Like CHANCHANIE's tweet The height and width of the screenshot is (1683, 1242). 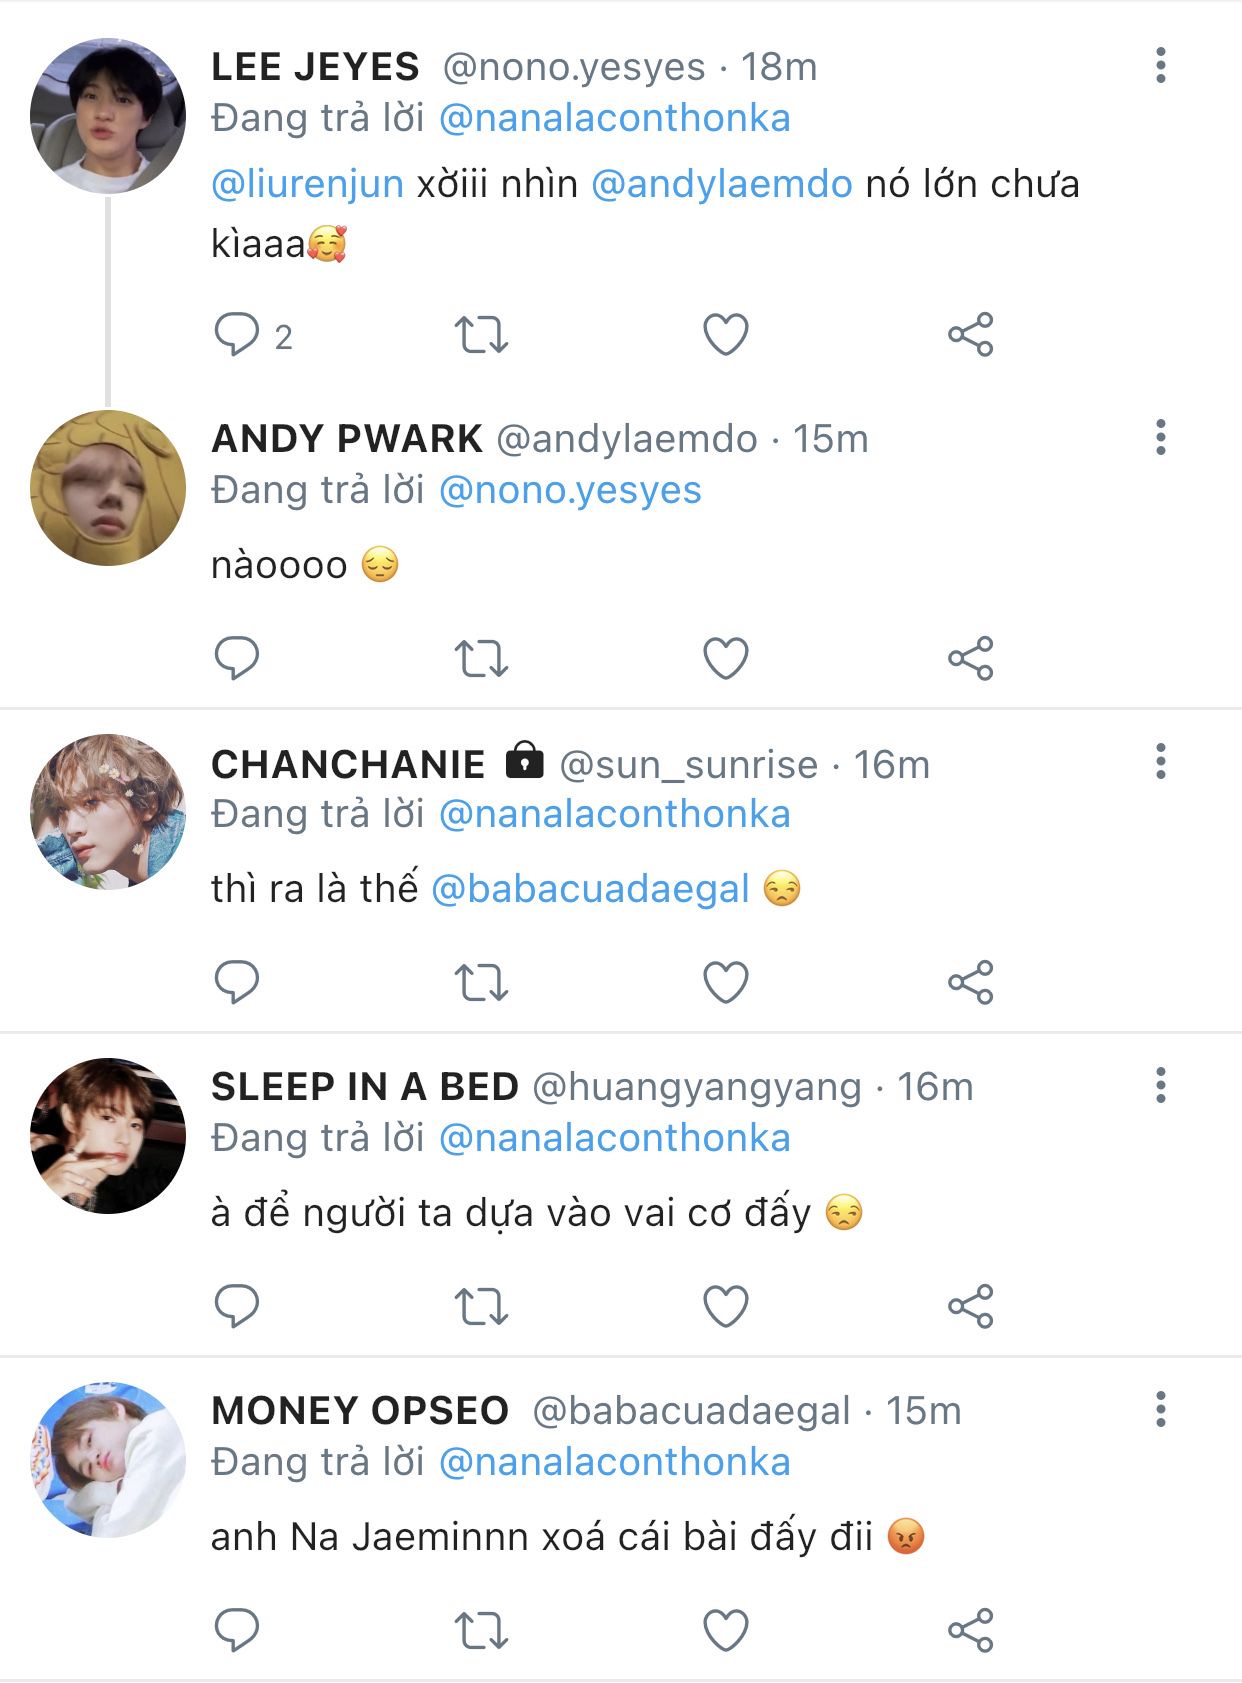(726, 982)
